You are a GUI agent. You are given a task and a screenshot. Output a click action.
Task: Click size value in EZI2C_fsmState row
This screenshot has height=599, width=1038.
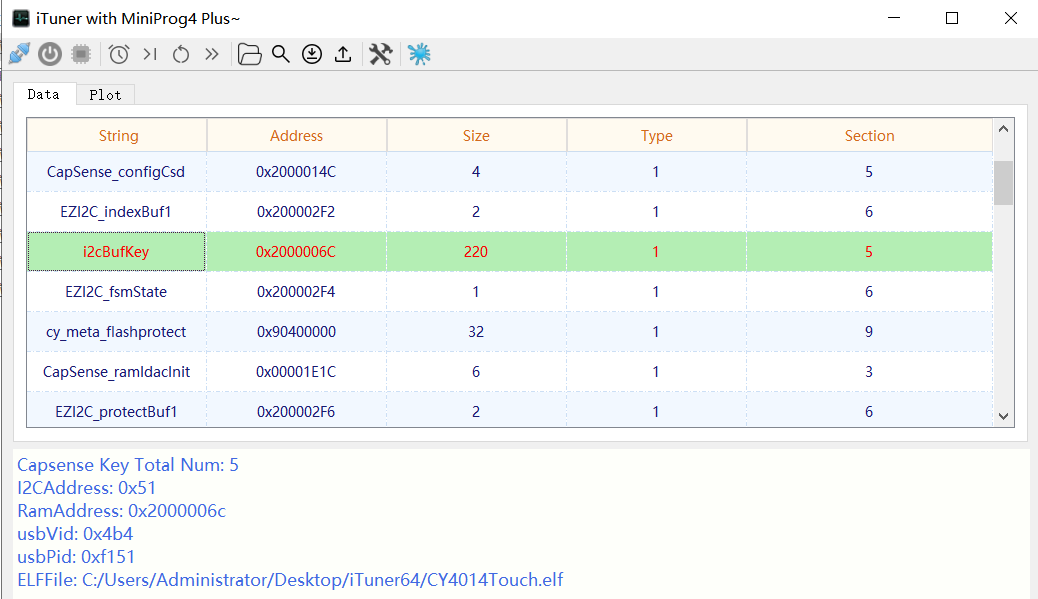(x=477, y=292)
